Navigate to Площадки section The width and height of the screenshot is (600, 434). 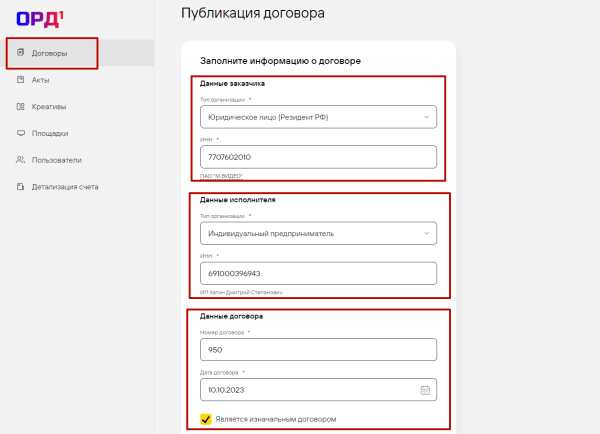[77, 133]
